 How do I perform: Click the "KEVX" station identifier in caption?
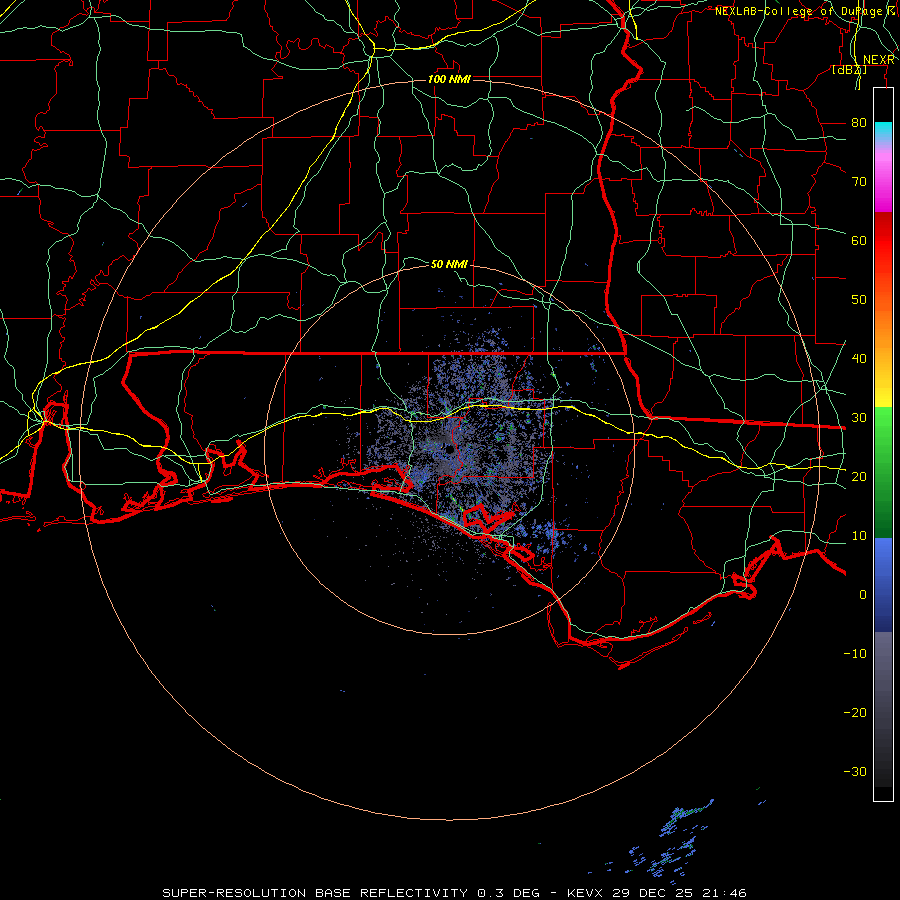[584, 893]
